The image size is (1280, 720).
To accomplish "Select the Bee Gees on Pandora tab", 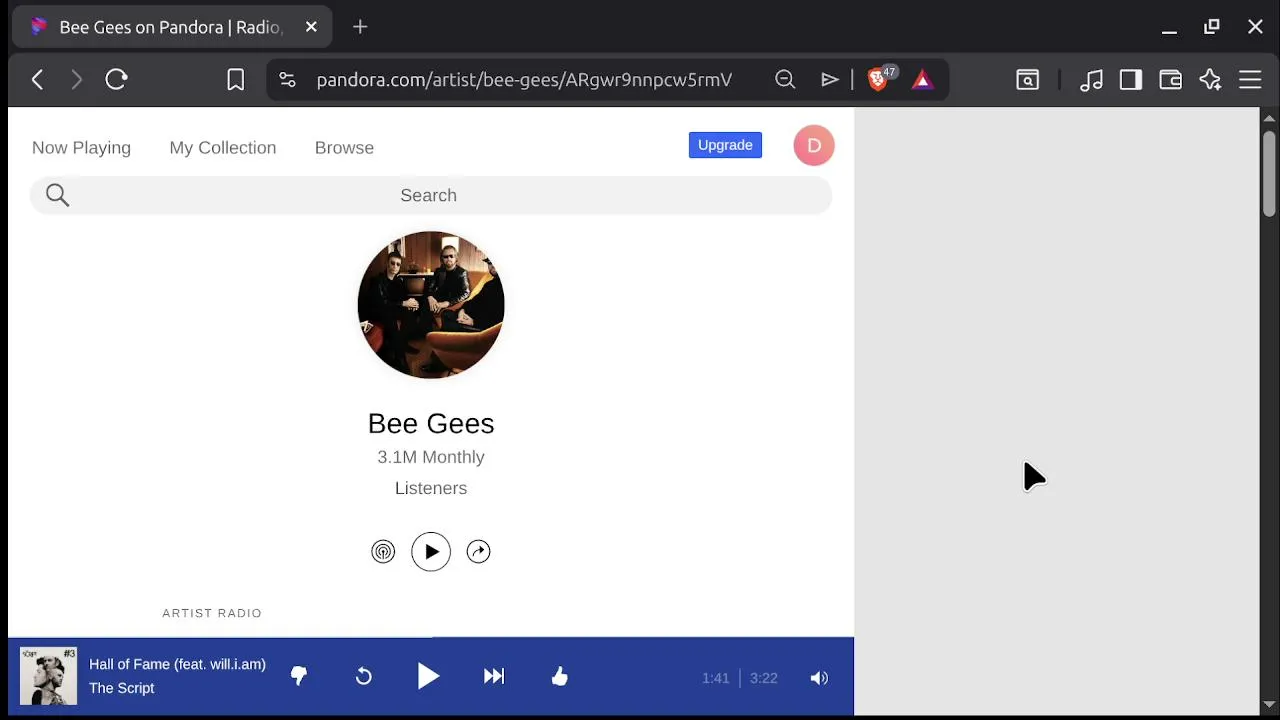I will point(170,27).
